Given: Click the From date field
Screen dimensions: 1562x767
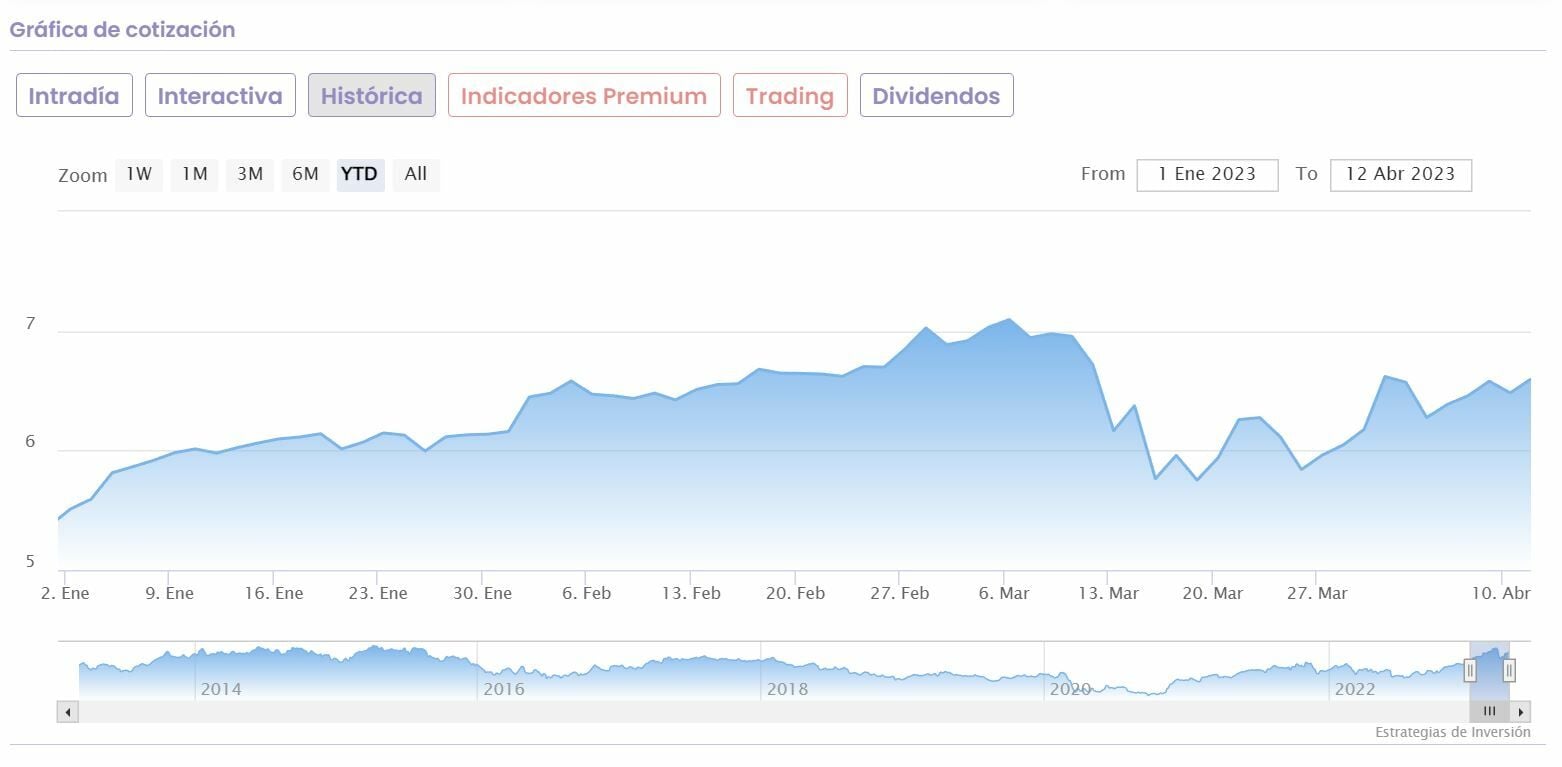Looking at the screenshot, I should pyautogui.click(x=1207, y=174).
